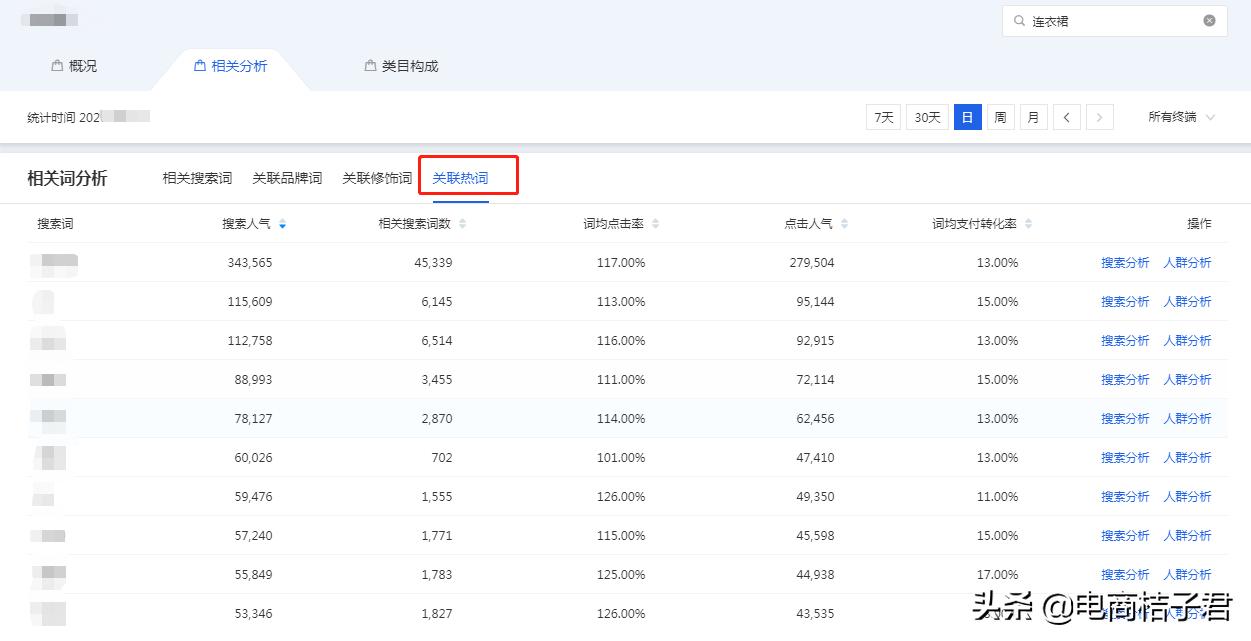Sort the 搜索人气 column by its arrows

pos(282,223)
